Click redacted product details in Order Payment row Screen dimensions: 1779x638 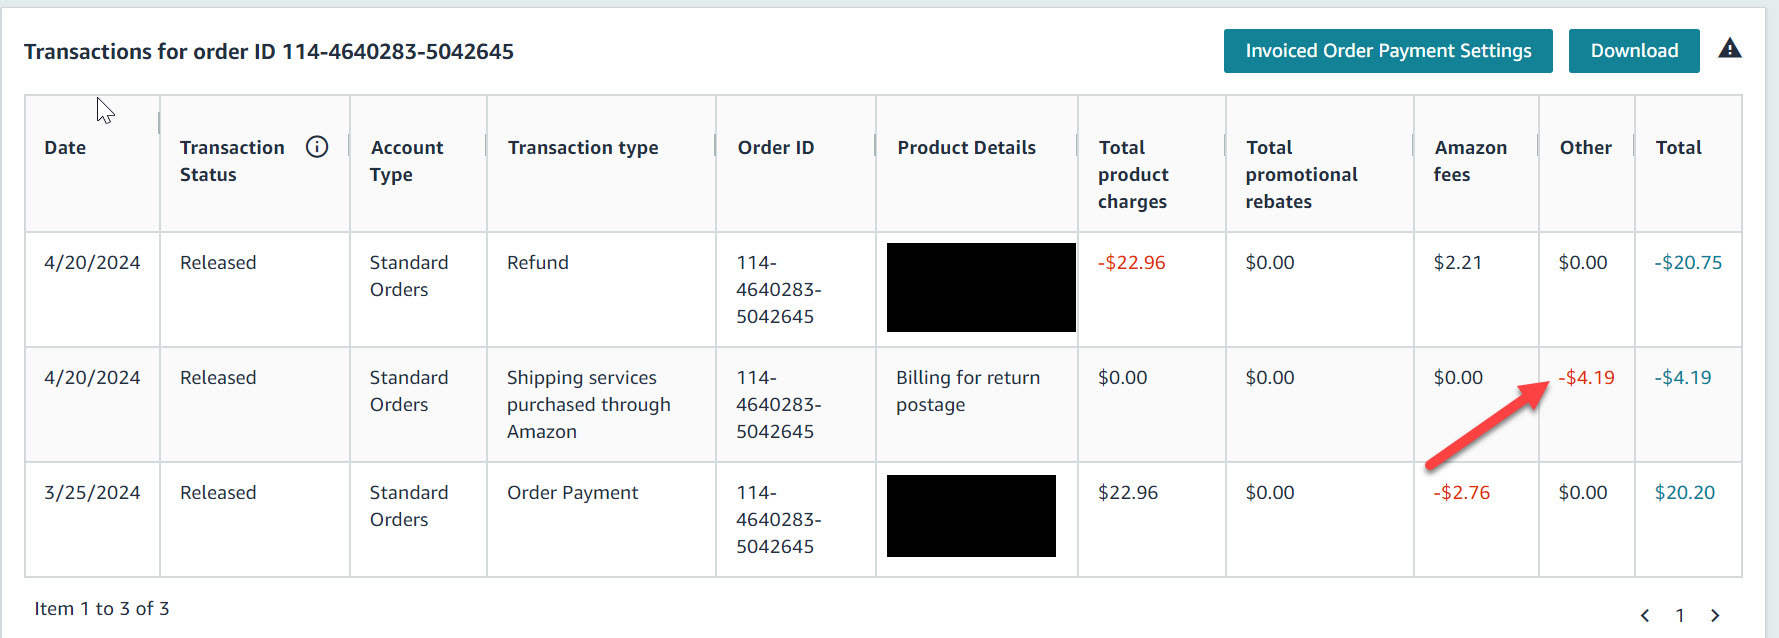click(971, 516)
